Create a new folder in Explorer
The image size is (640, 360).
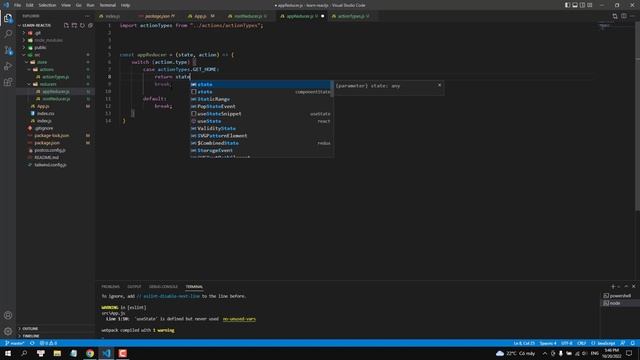coord(74,25)
